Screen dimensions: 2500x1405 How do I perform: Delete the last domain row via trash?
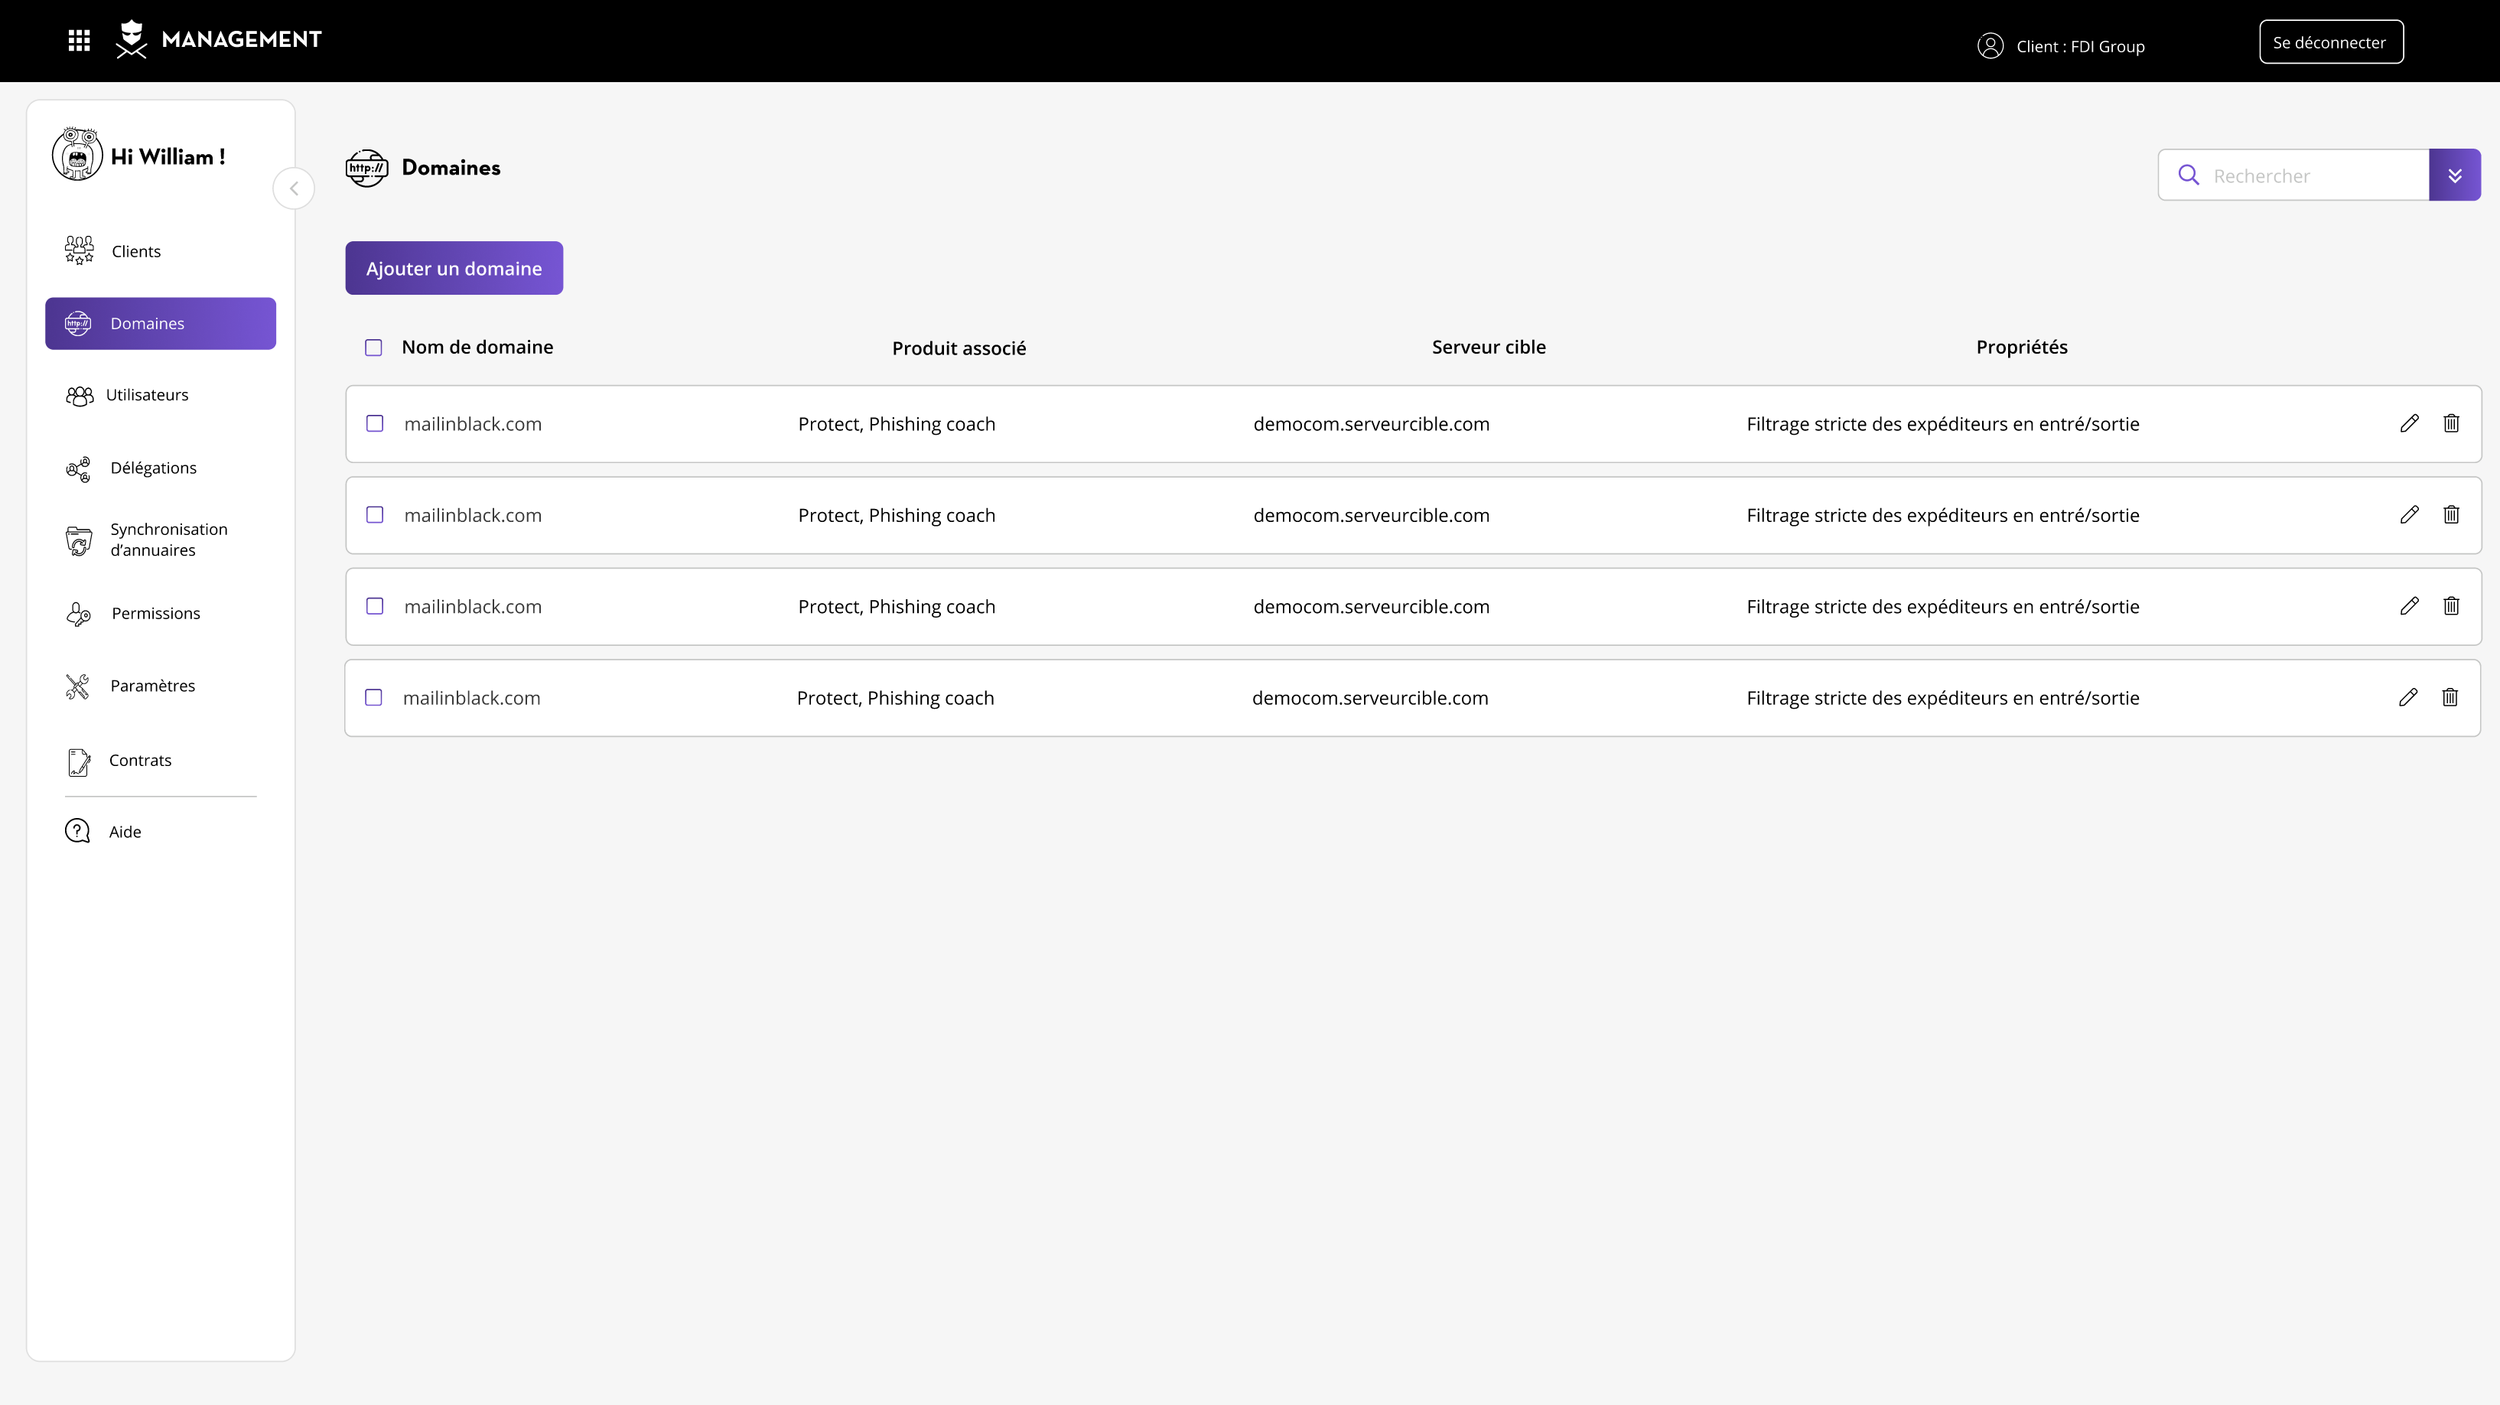2449,697
